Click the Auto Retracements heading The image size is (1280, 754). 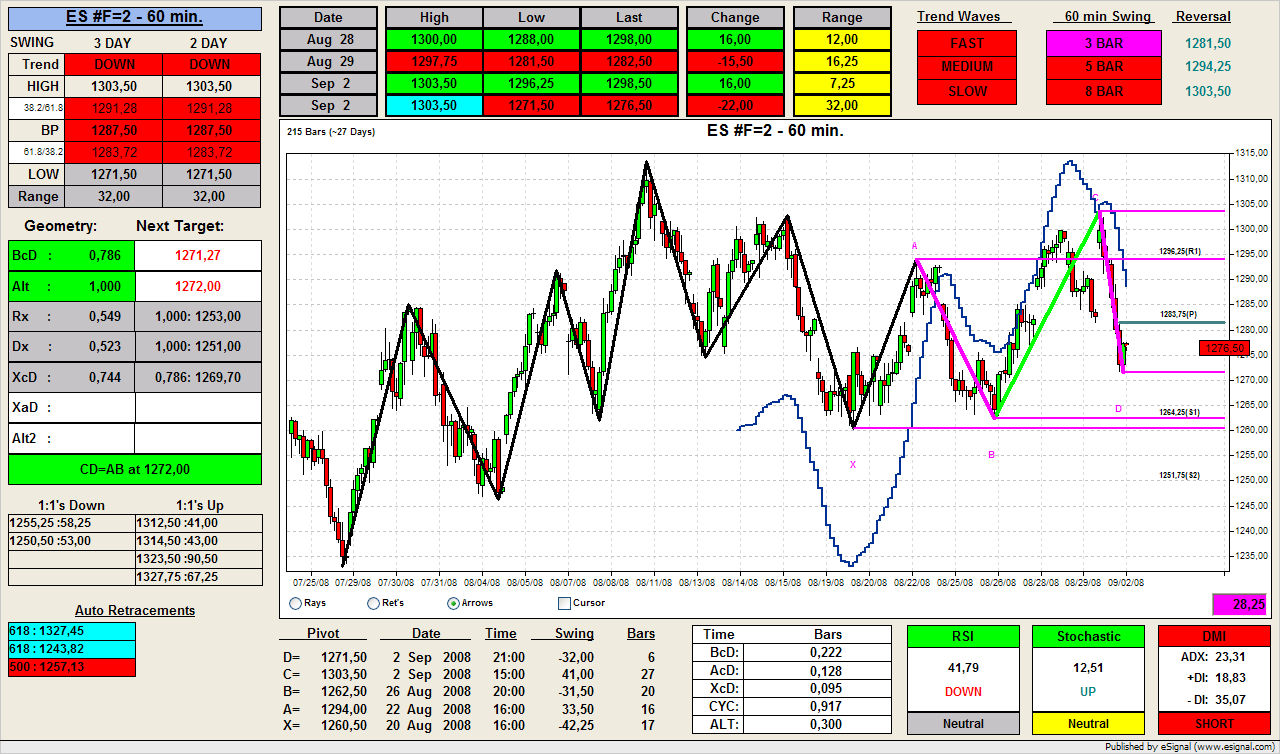tap(135, 610)
